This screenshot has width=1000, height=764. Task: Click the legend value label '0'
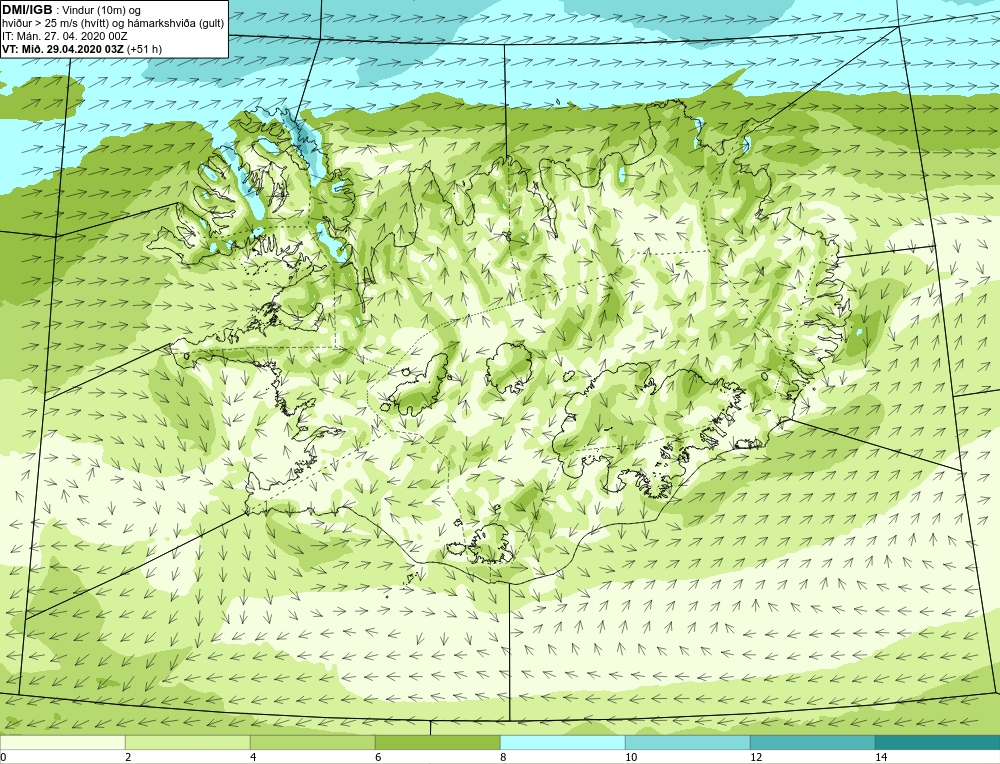(3, 757)
